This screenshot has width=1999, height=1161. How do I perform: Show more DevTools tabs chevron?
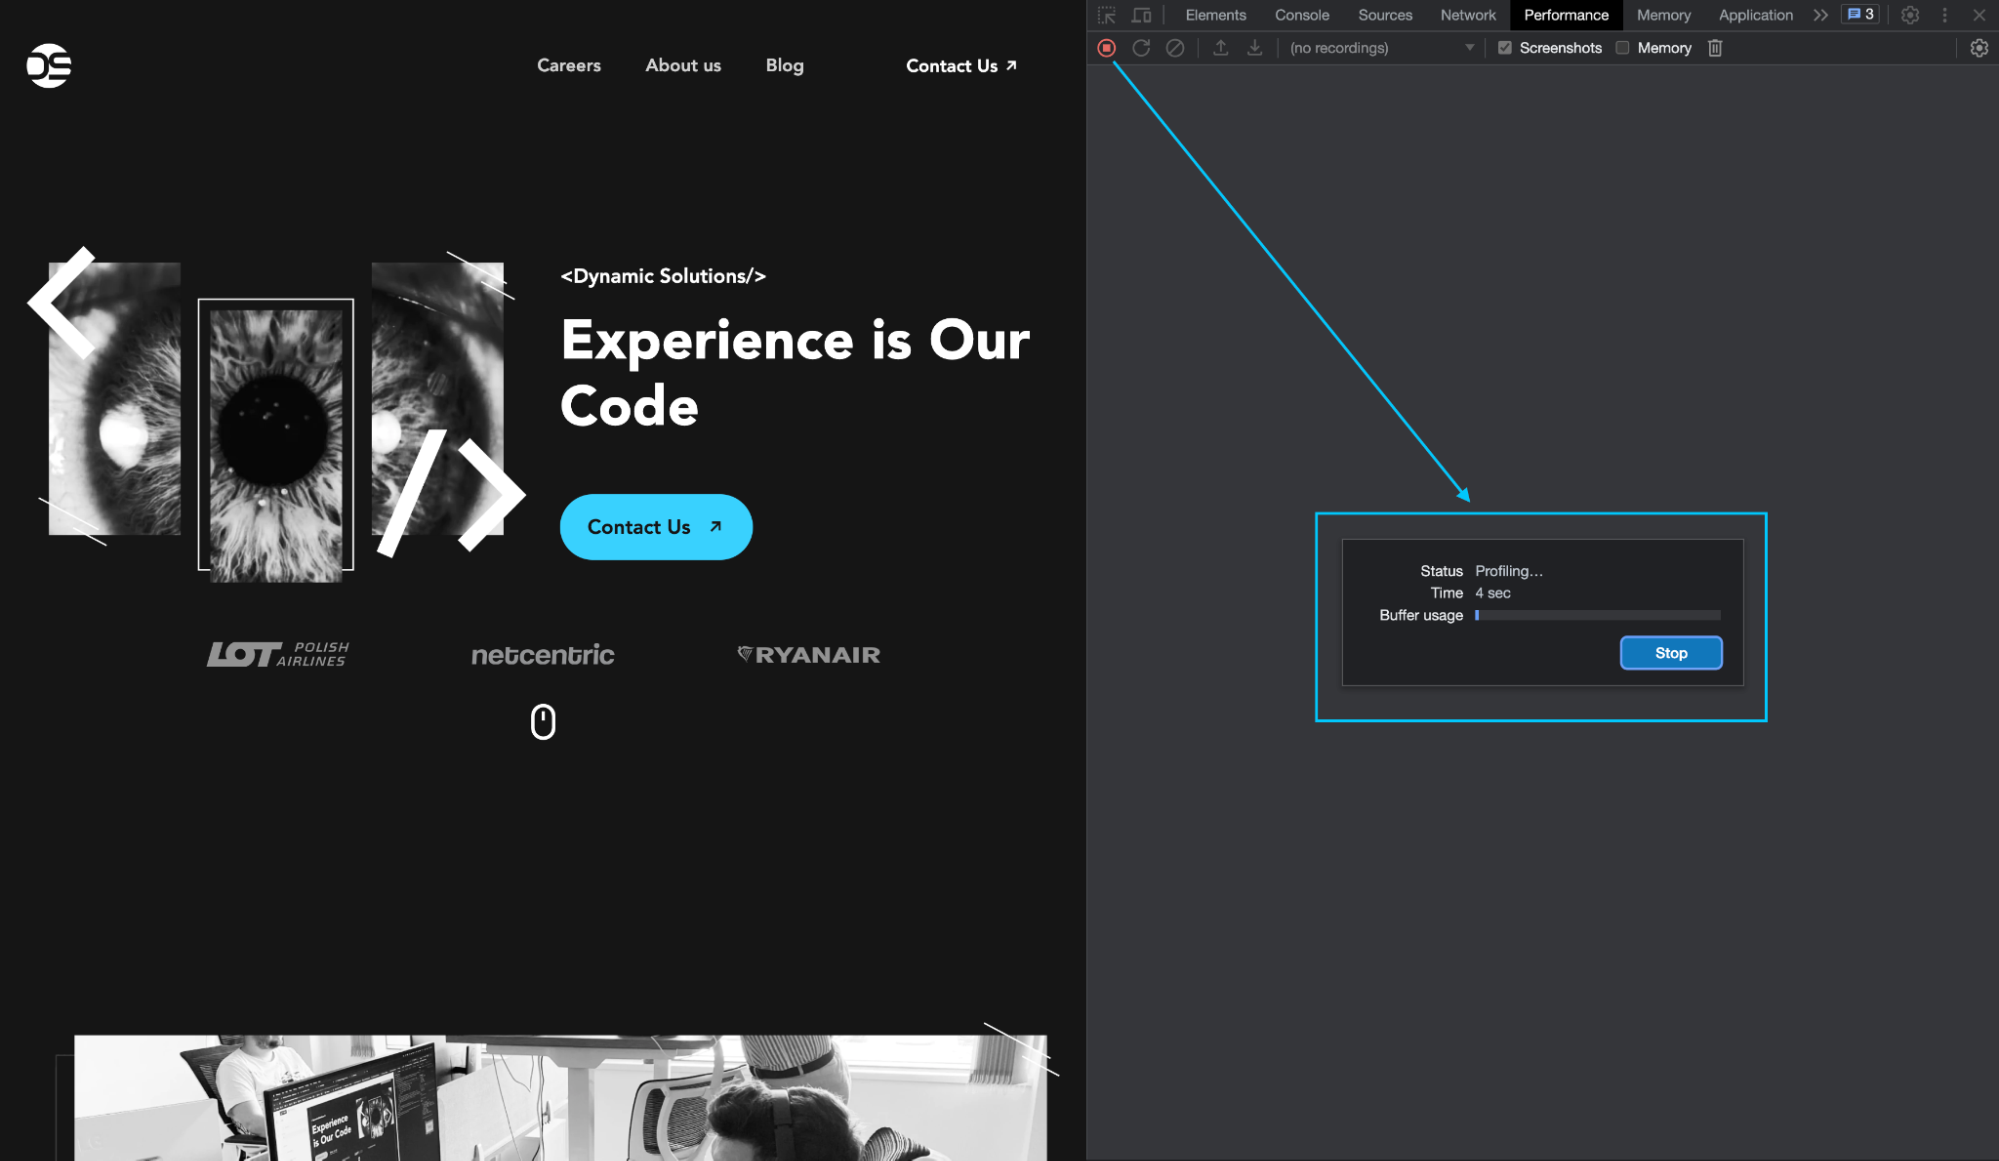(1820, 15)
